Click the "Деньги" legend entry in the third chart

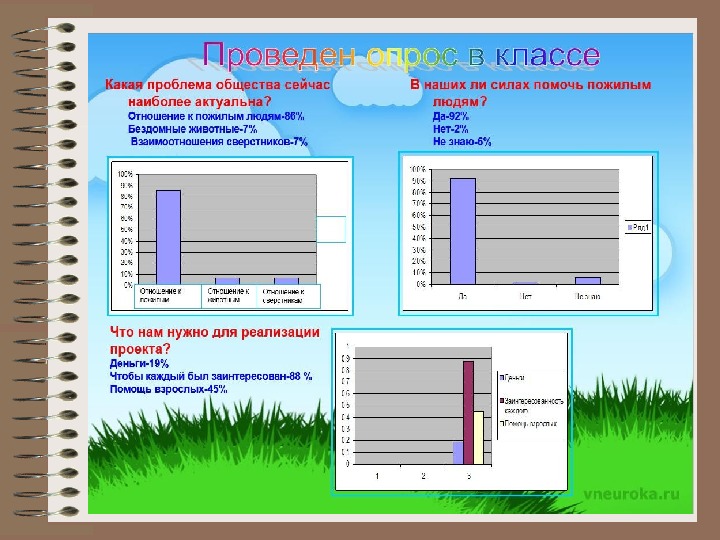click(512, 378)
